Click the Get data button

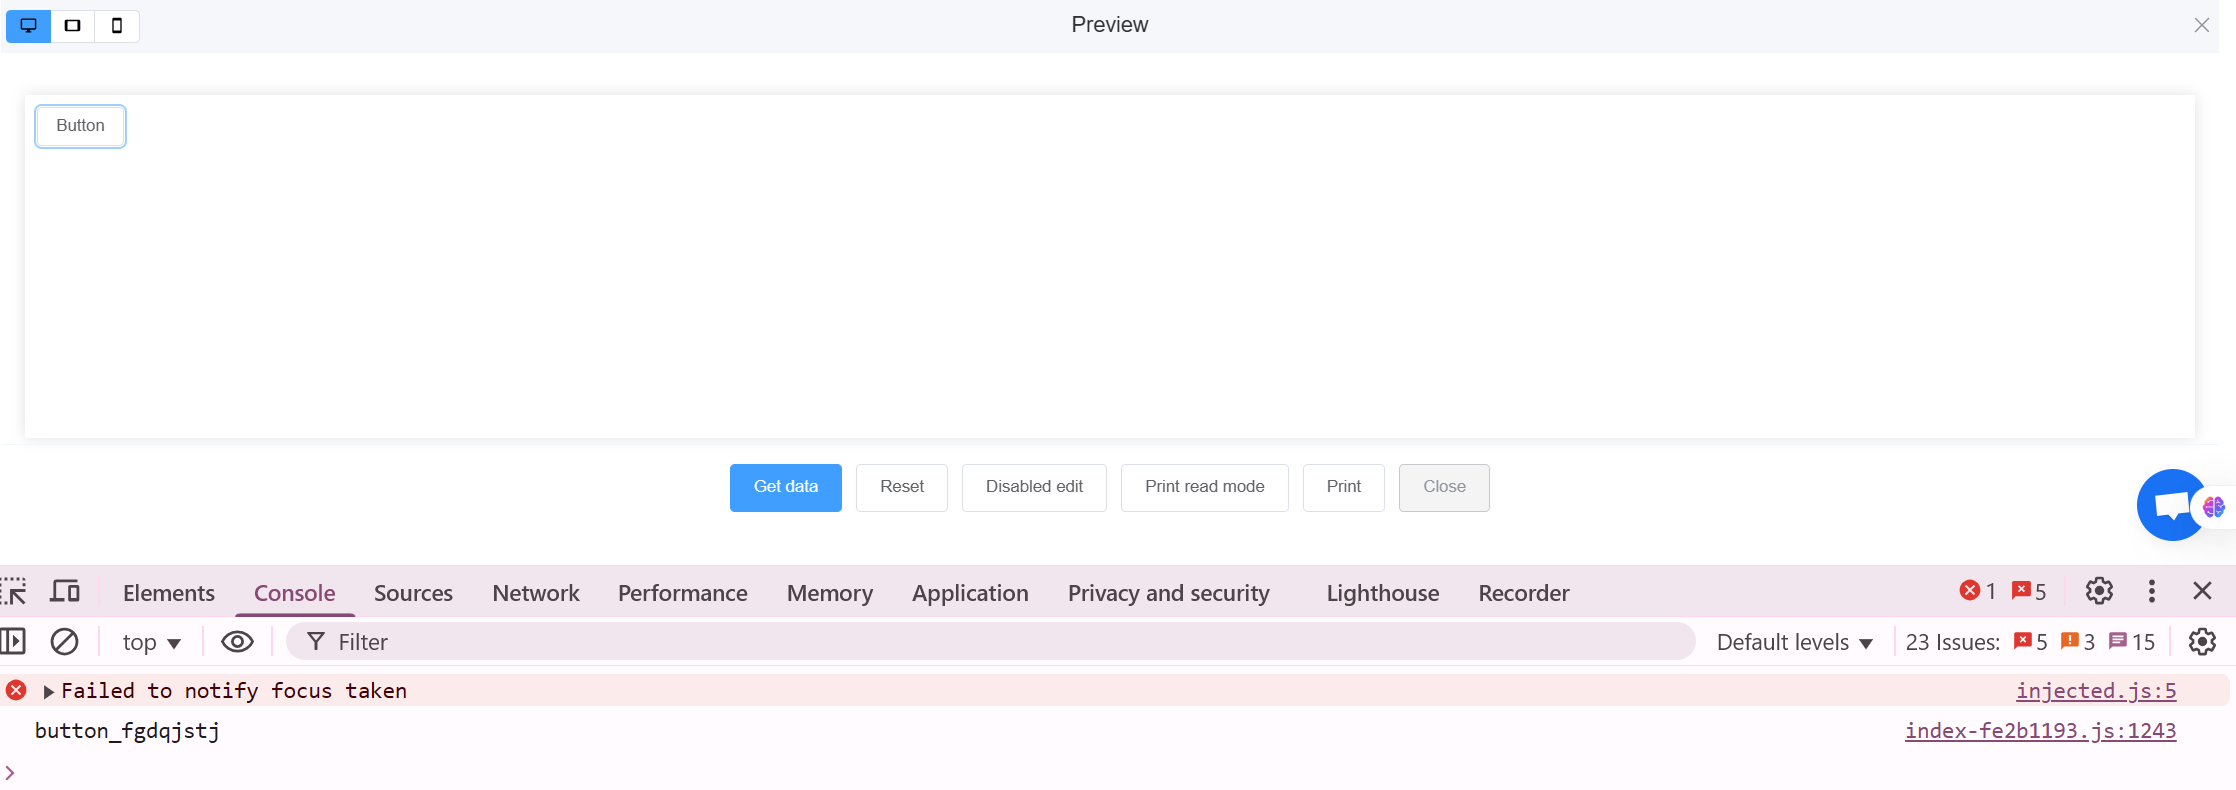(785, 487)
